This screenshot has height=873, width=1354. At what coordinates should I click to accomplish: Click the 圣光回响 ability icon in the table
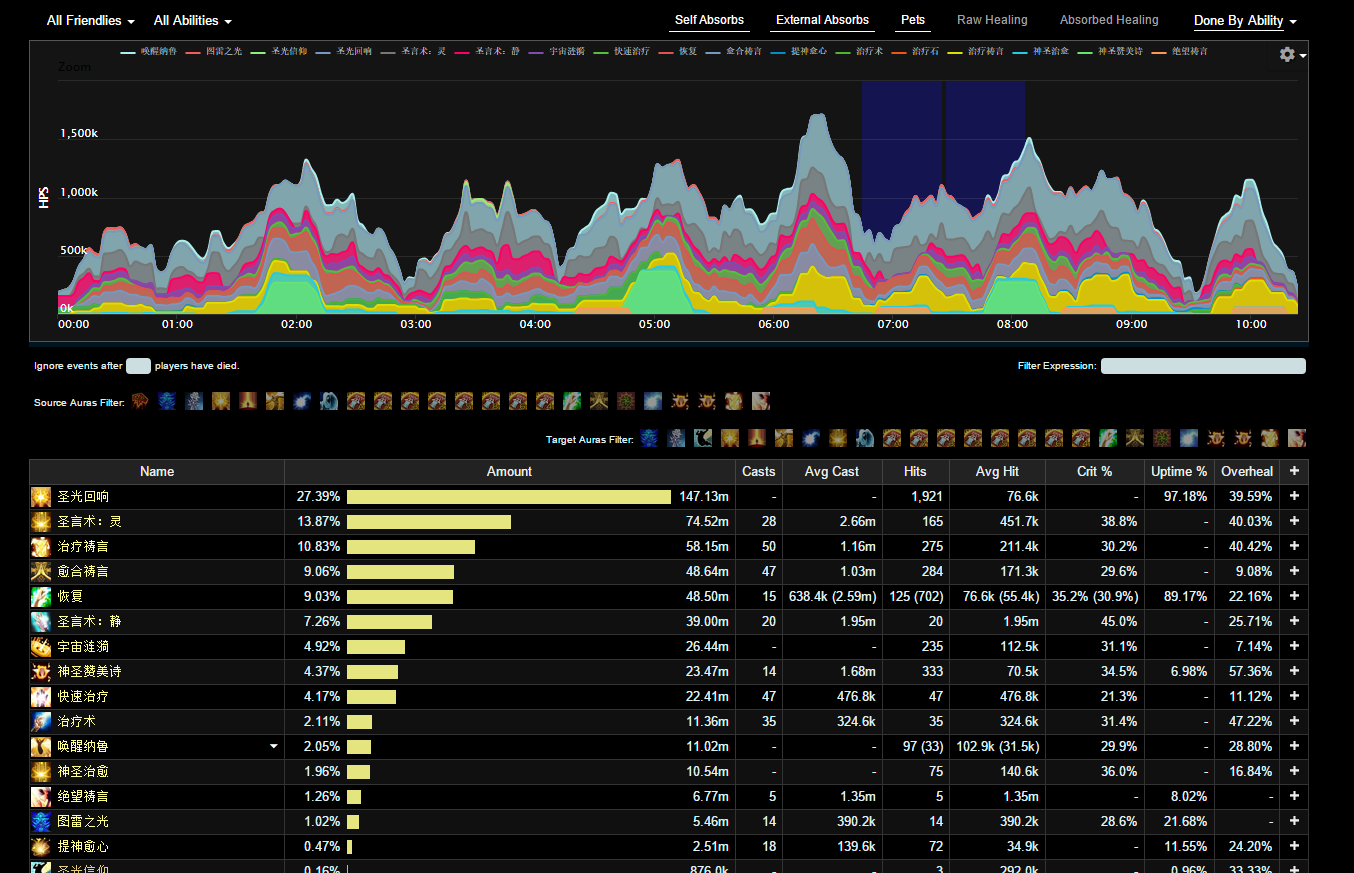pos(41,497)
